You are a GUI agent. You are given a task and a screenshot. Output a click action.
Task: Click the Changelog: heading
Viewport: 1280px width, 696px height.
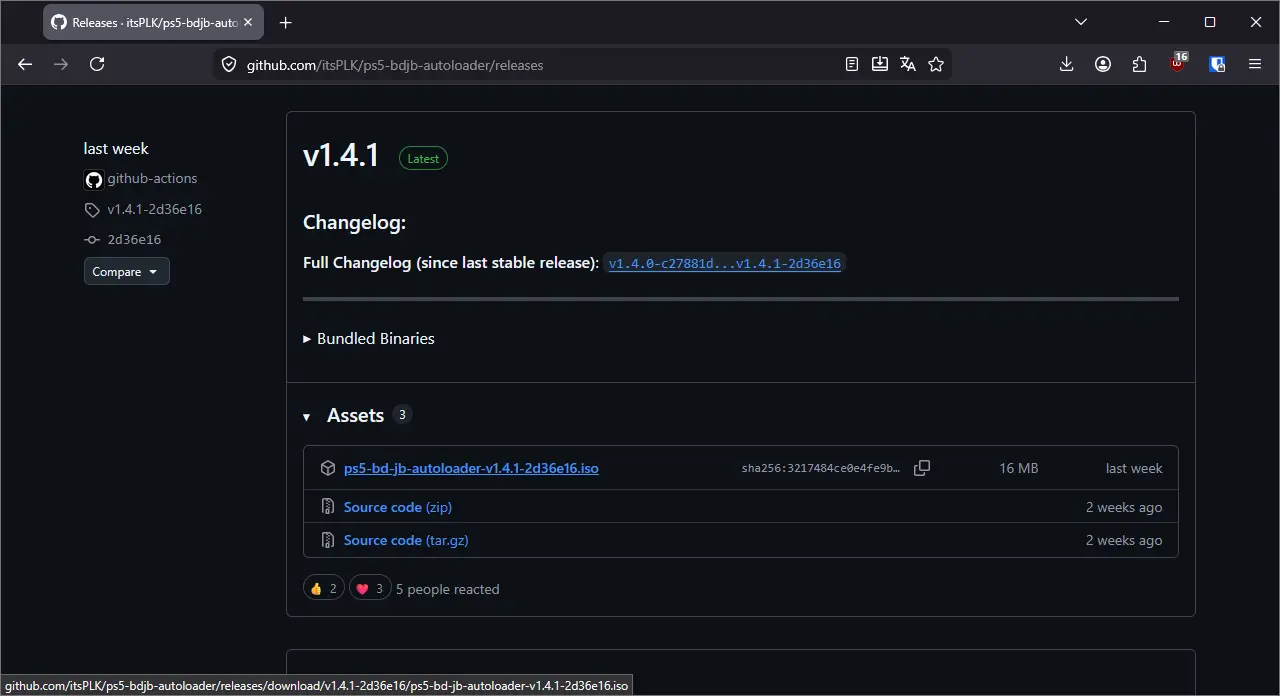[354, 222]
